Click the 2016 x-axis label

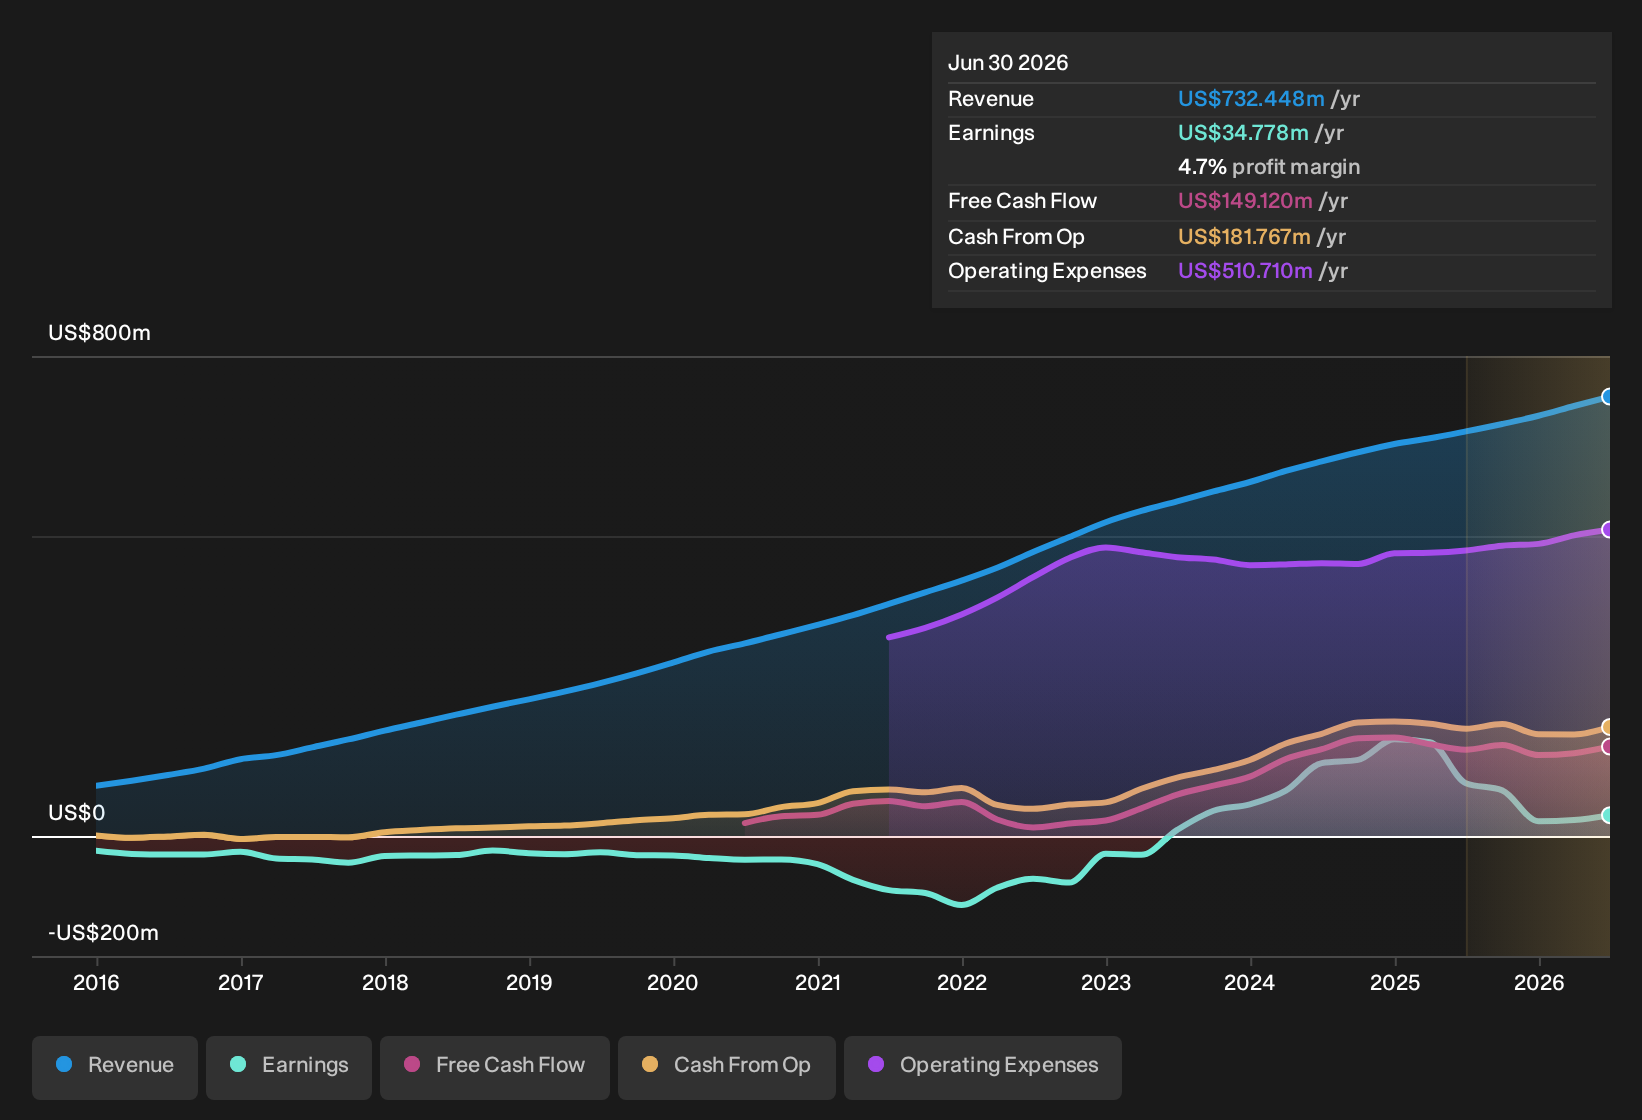coord(96,983)
